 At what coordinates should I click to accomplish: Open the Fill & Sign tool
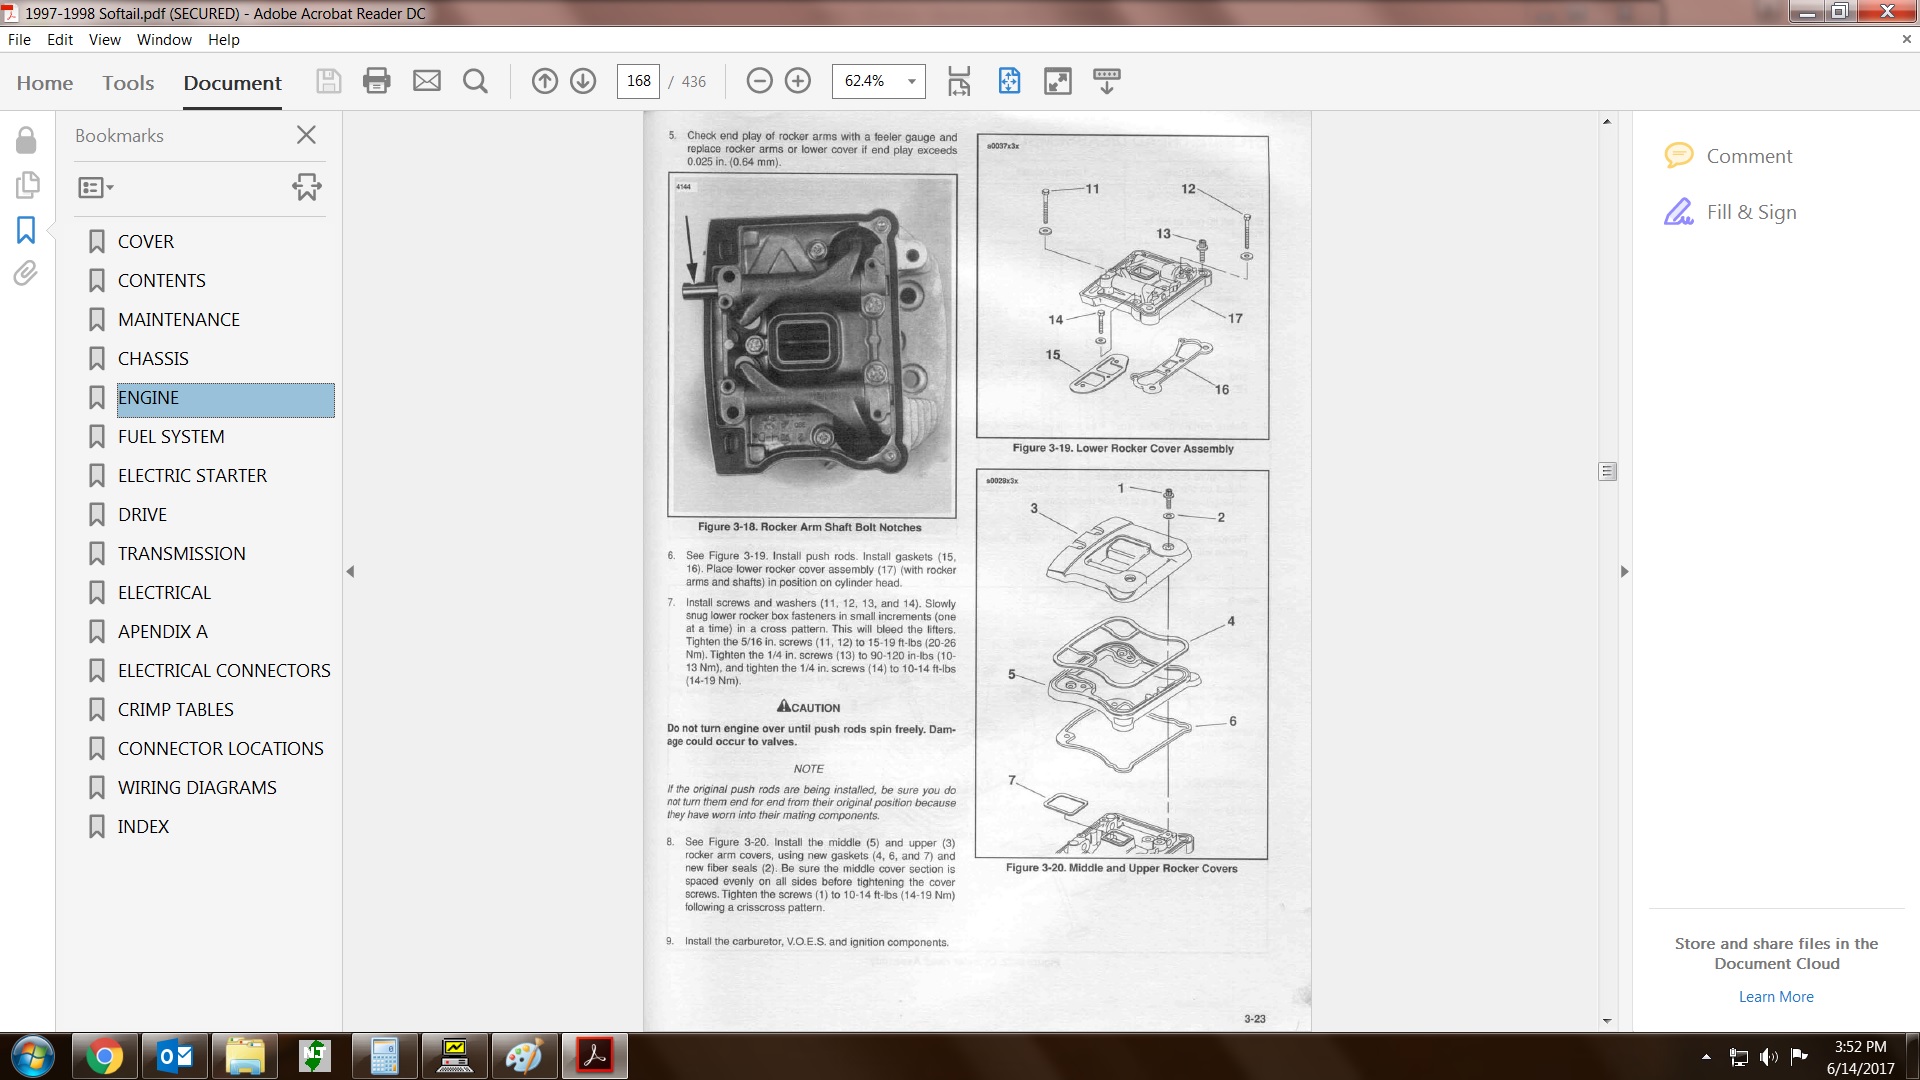click(x=1750, y=212)
